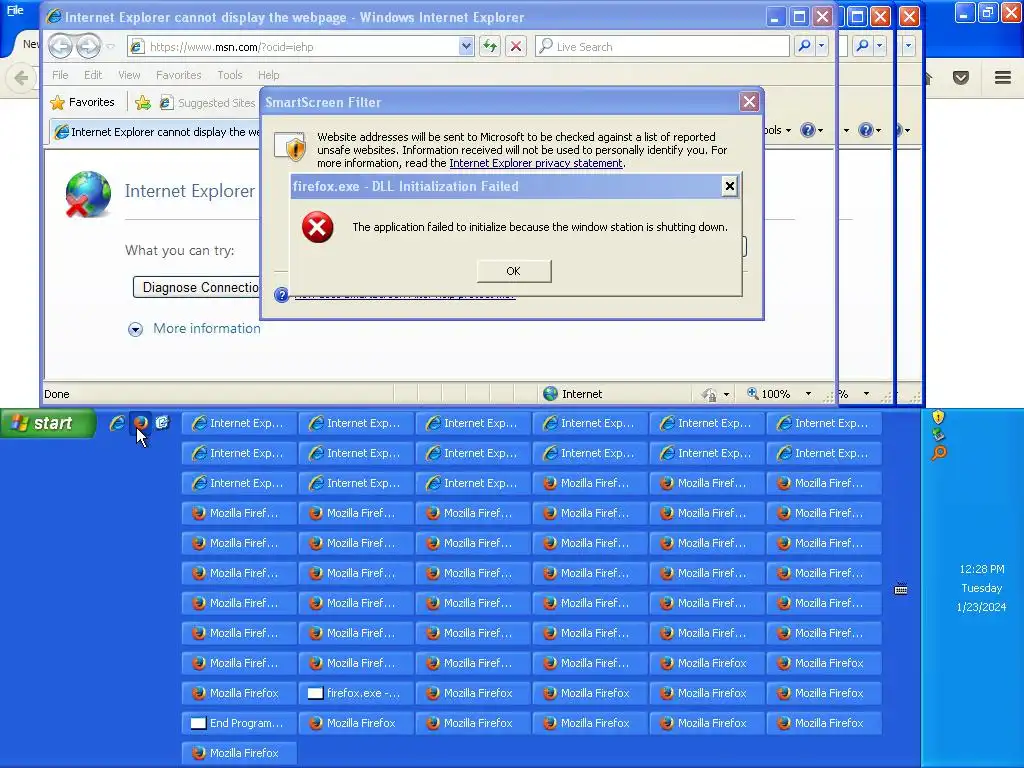
Task: Click the red error icon in the firefox.exe dialog
Action: (x=318, y=227)
